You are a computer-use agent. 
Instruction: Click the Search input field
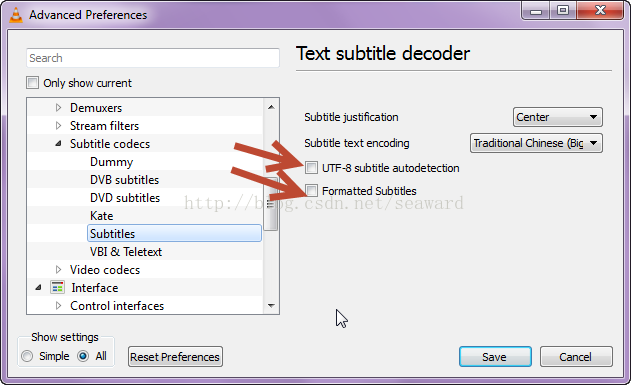point(153,58)
